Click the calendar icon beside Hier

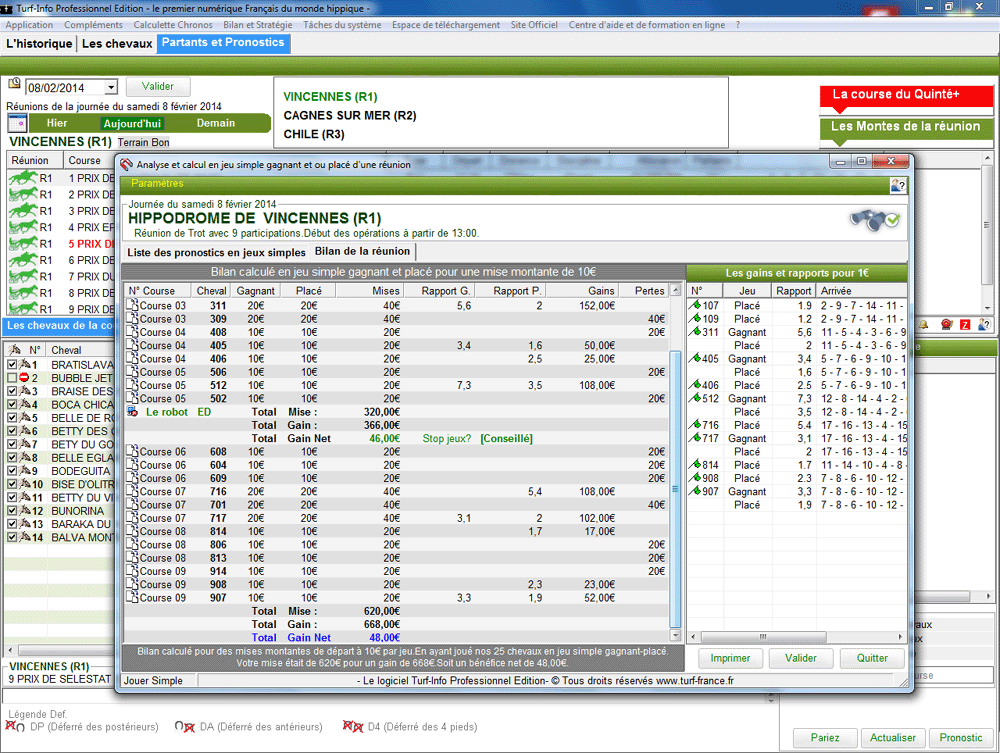click(17, 123)
